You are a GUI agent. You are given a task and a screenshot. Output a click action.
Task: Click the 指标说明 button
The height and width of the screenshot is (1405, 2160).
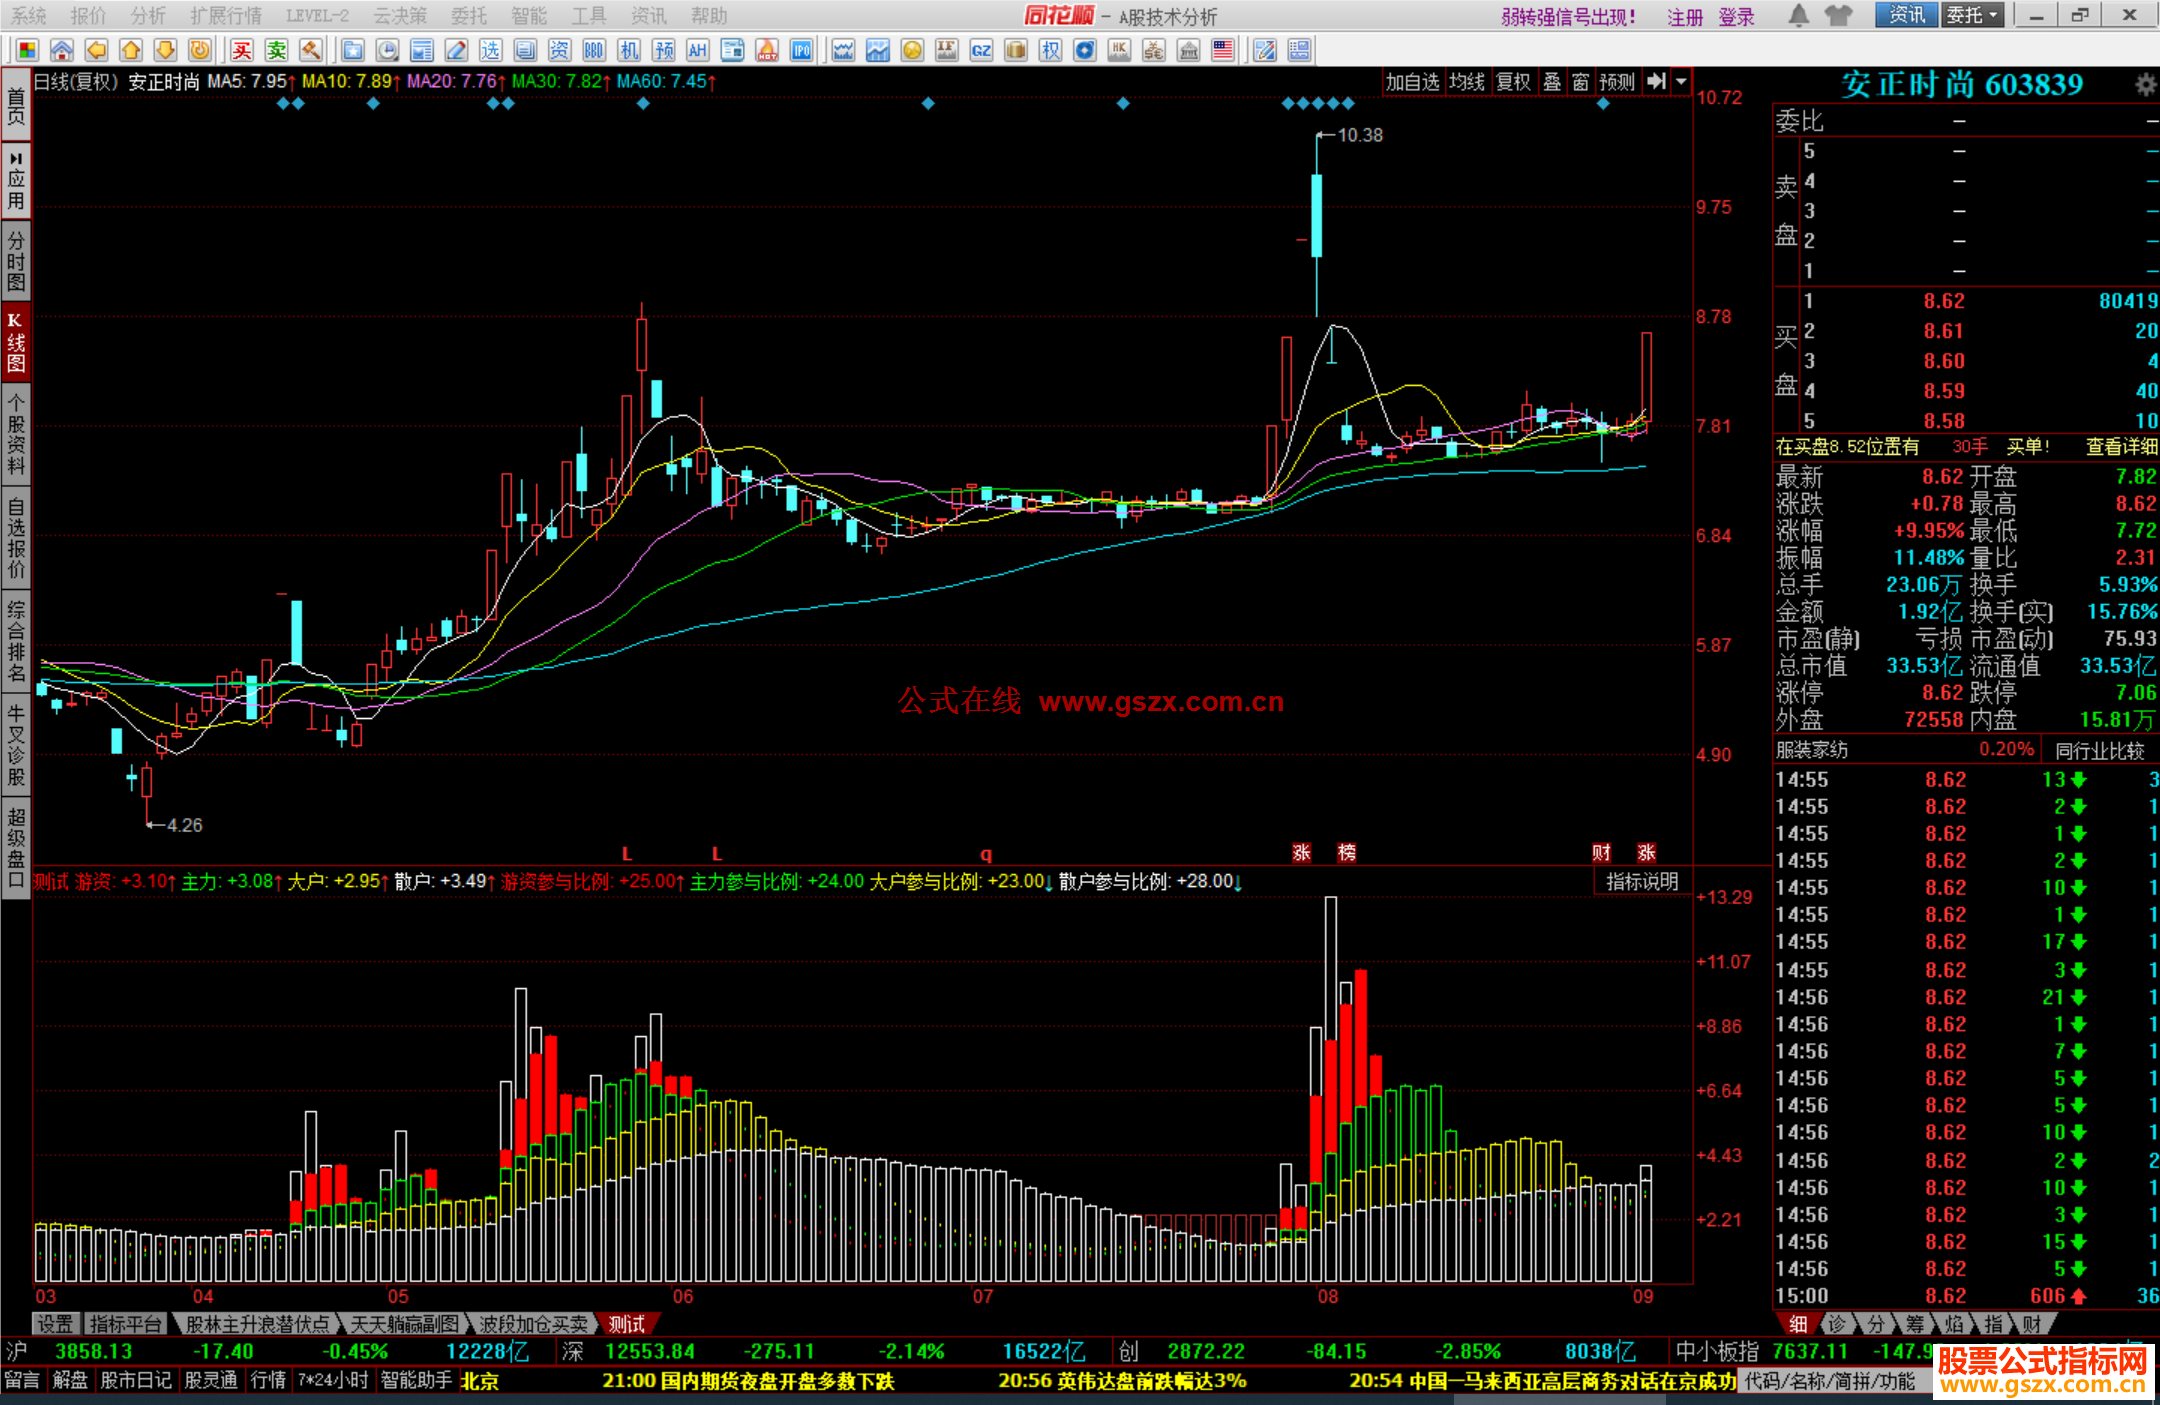click(1642, 881)
